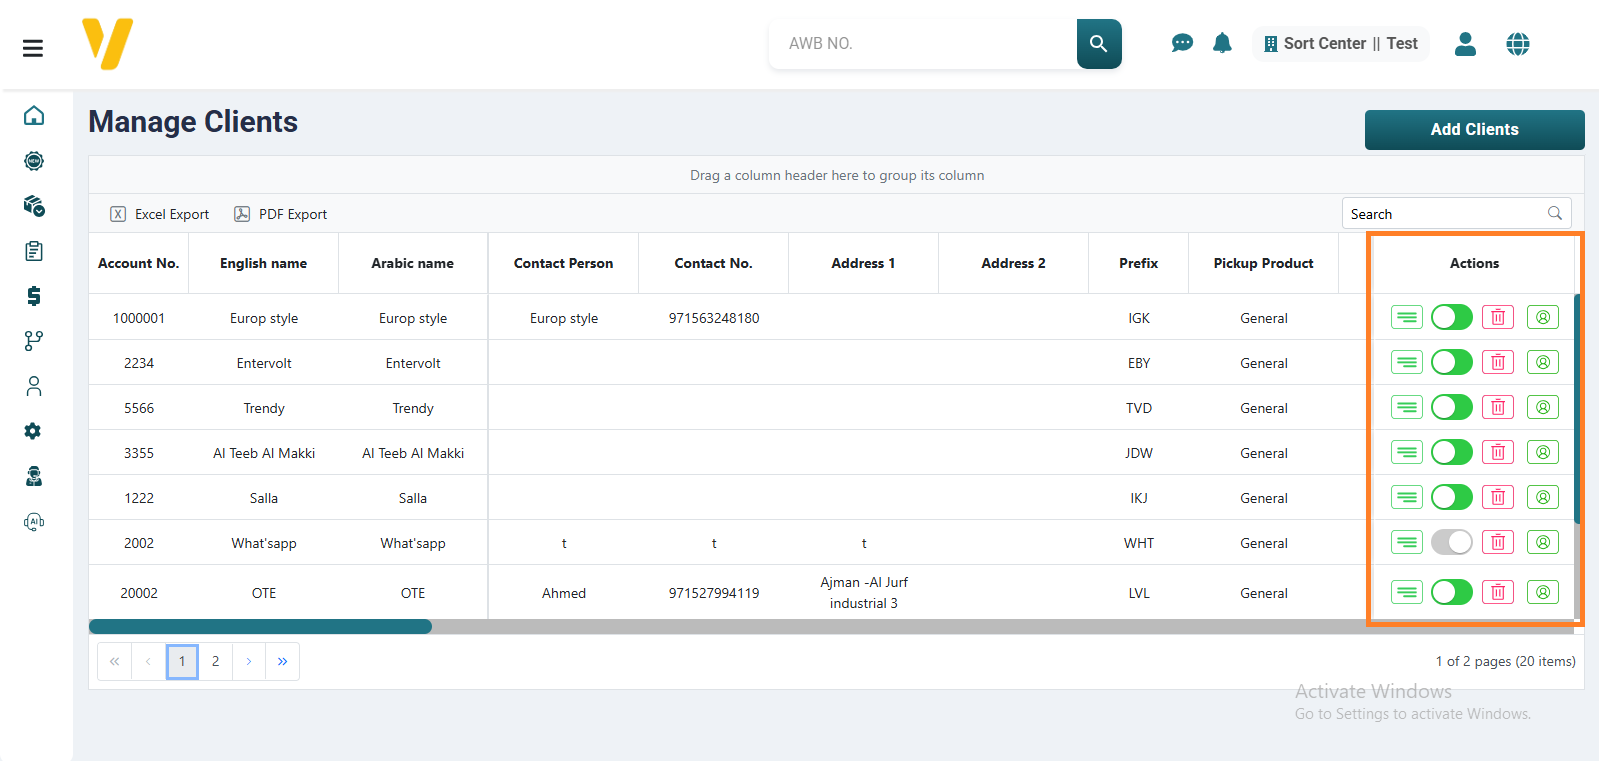Click the globe language icon
The image size is (1599, 761).
[x=1517, y=44]
